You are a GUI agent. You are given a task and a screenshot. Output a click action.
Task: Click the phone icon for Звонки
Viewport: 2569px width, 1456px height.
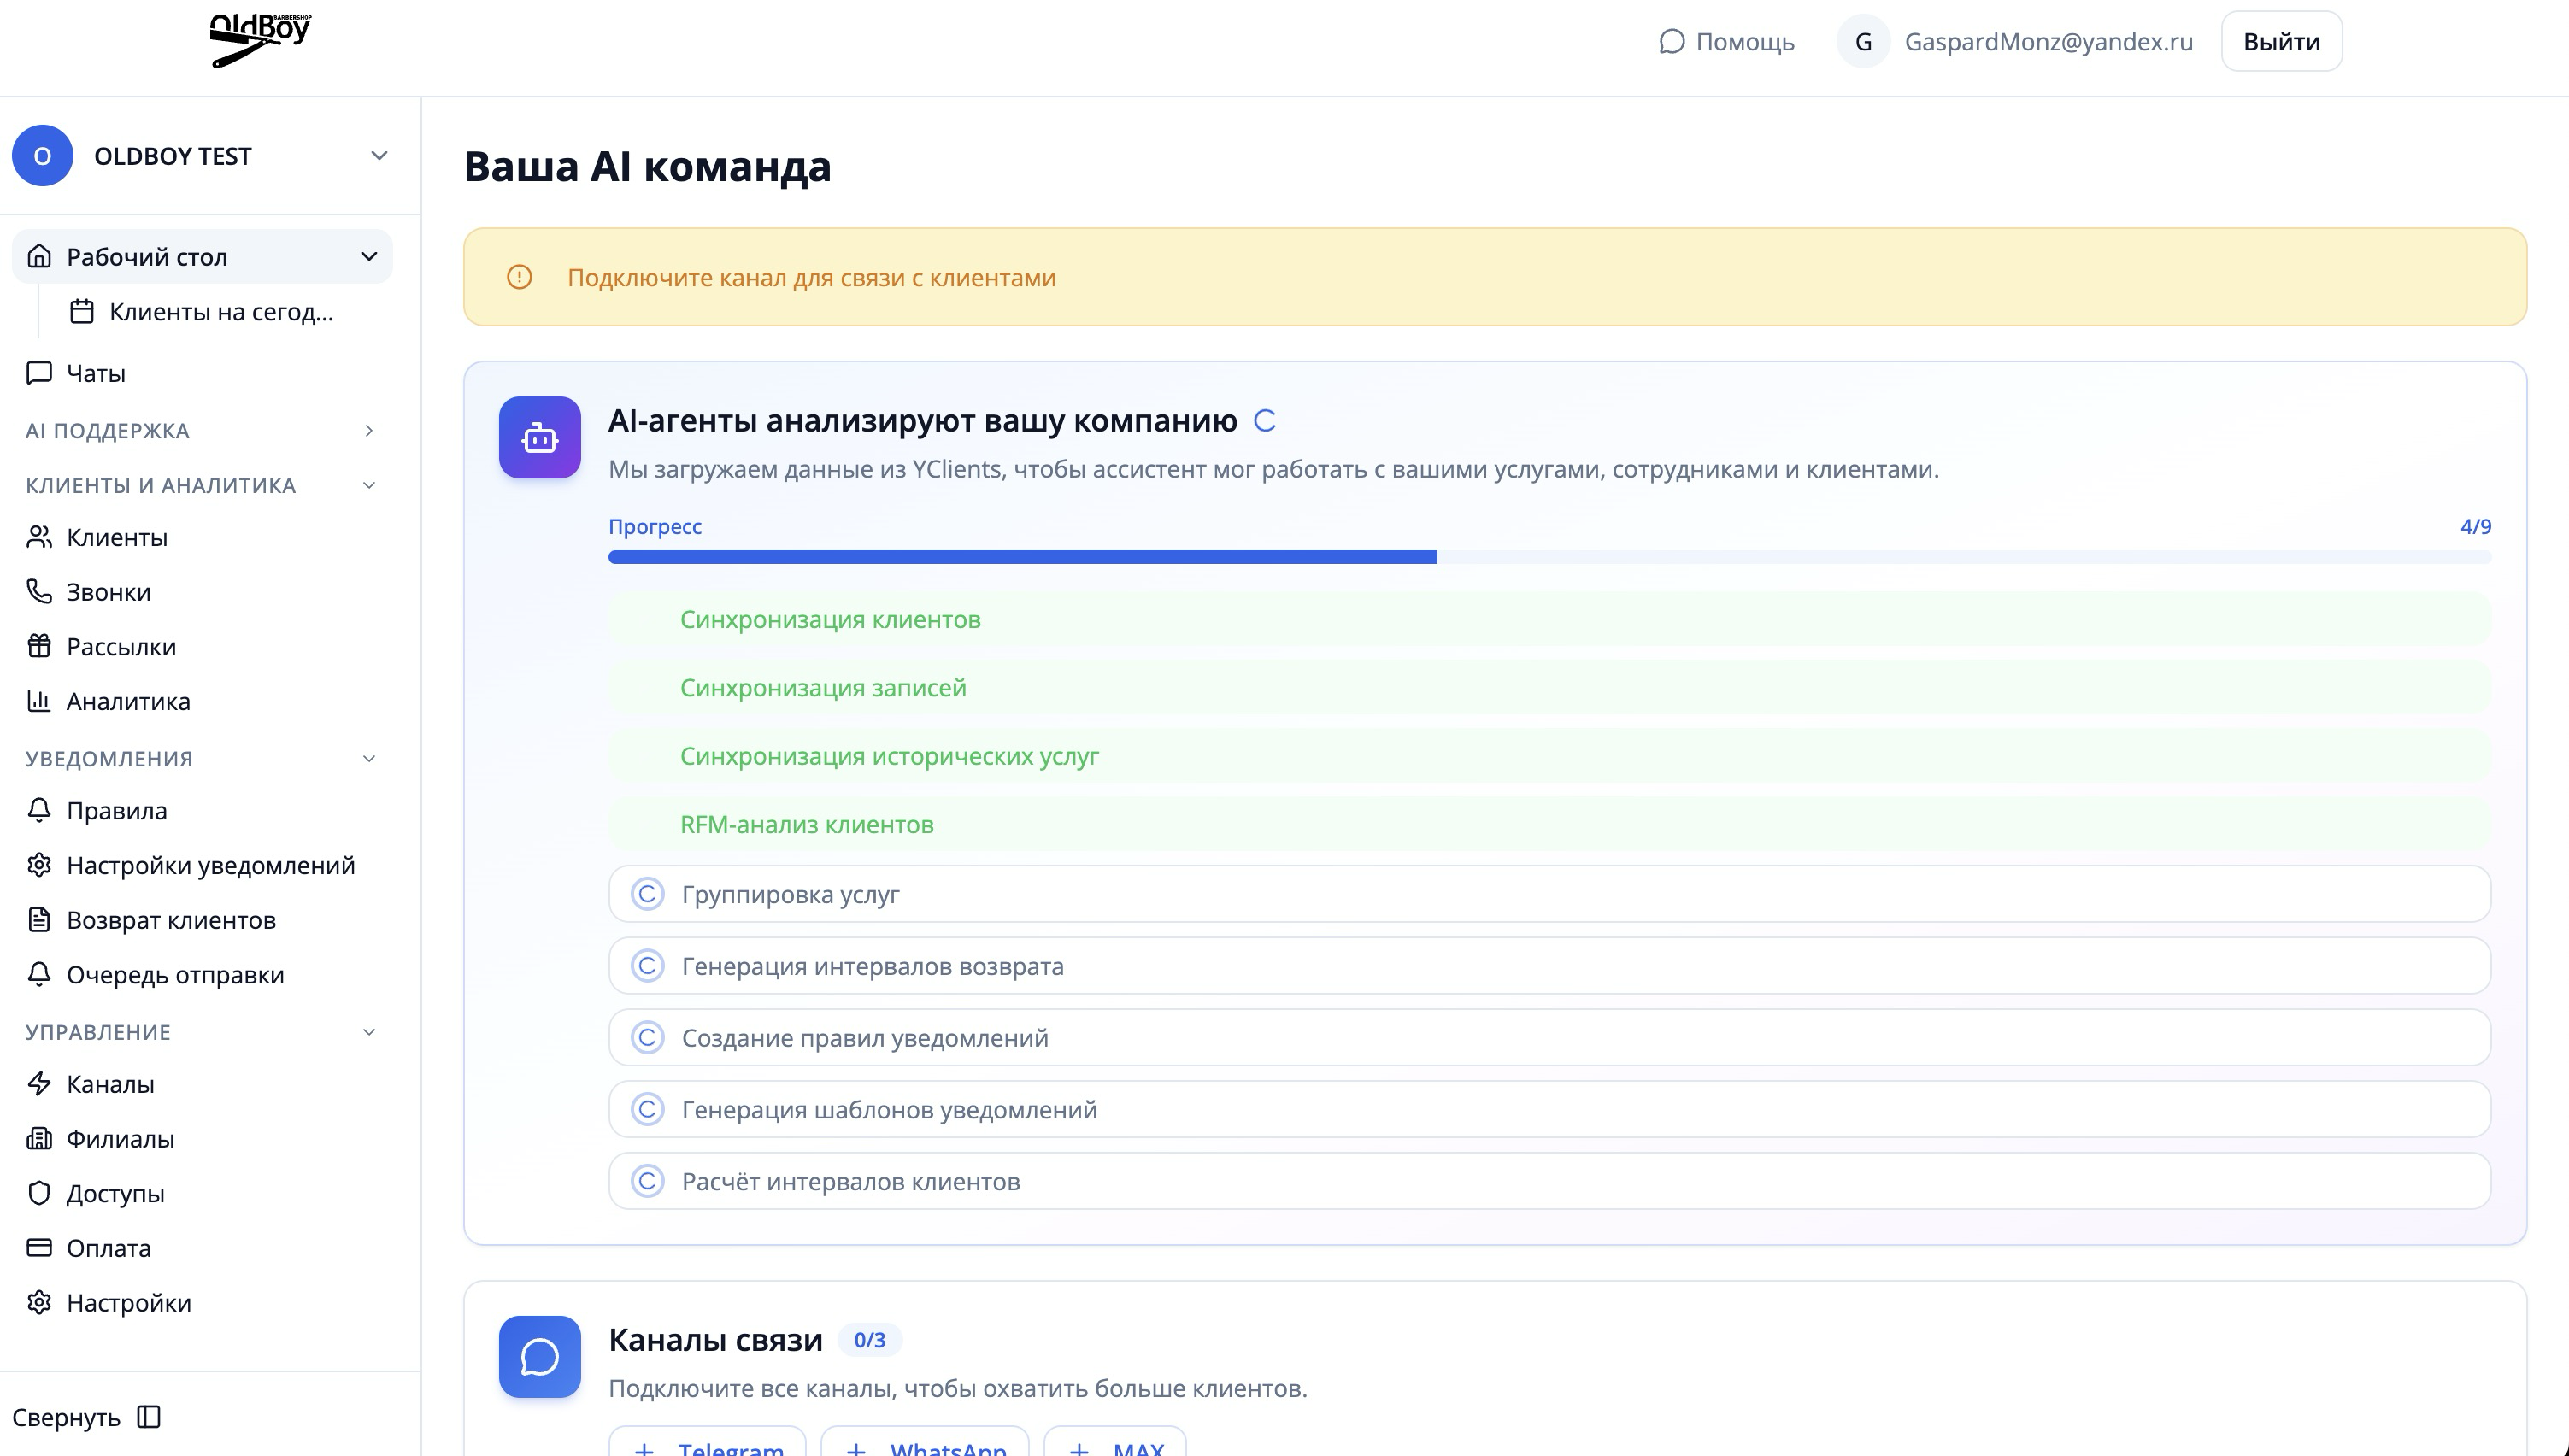coord(39,592)
